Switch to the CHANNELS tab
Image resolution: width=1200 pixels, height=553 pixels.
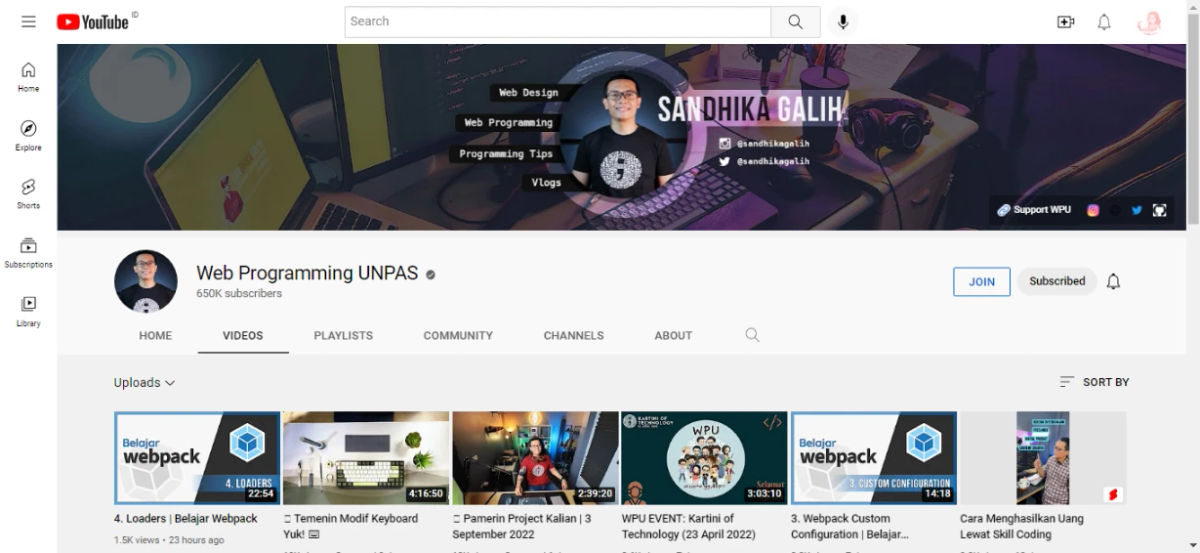coord(574,336)
